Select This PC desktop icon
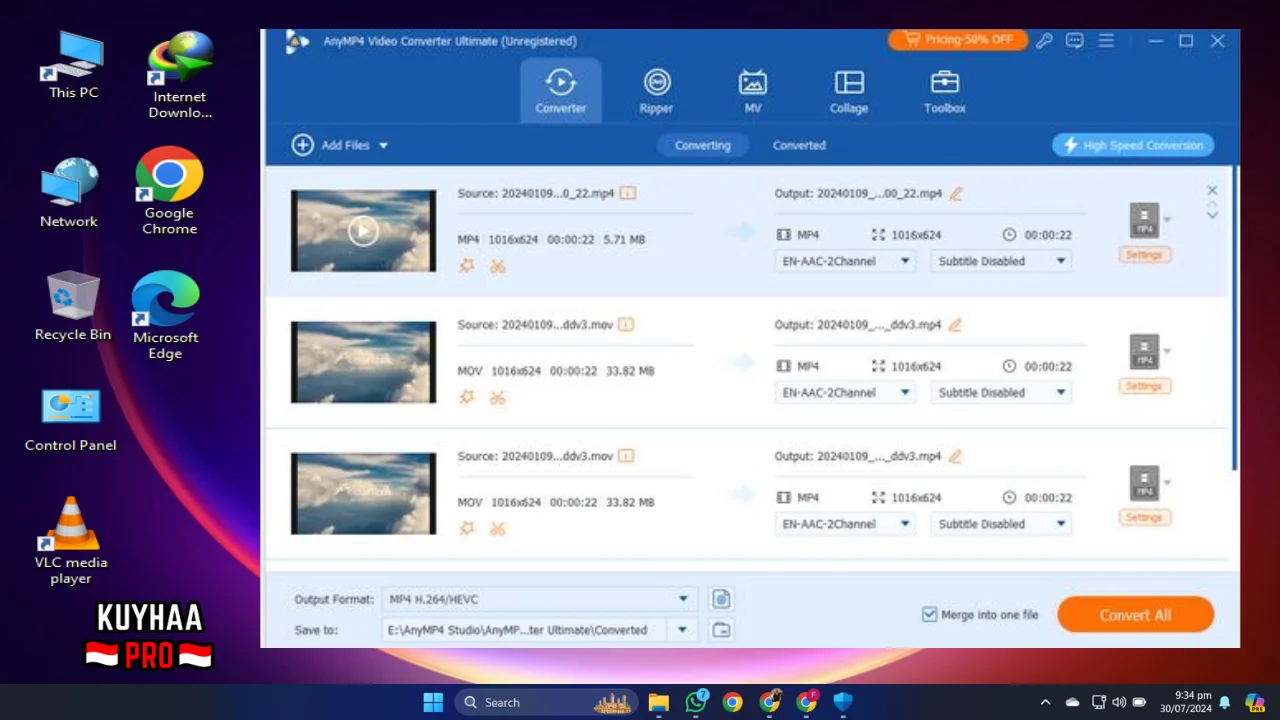Screen dimensions: 1280x720 [x=73, y=65]
